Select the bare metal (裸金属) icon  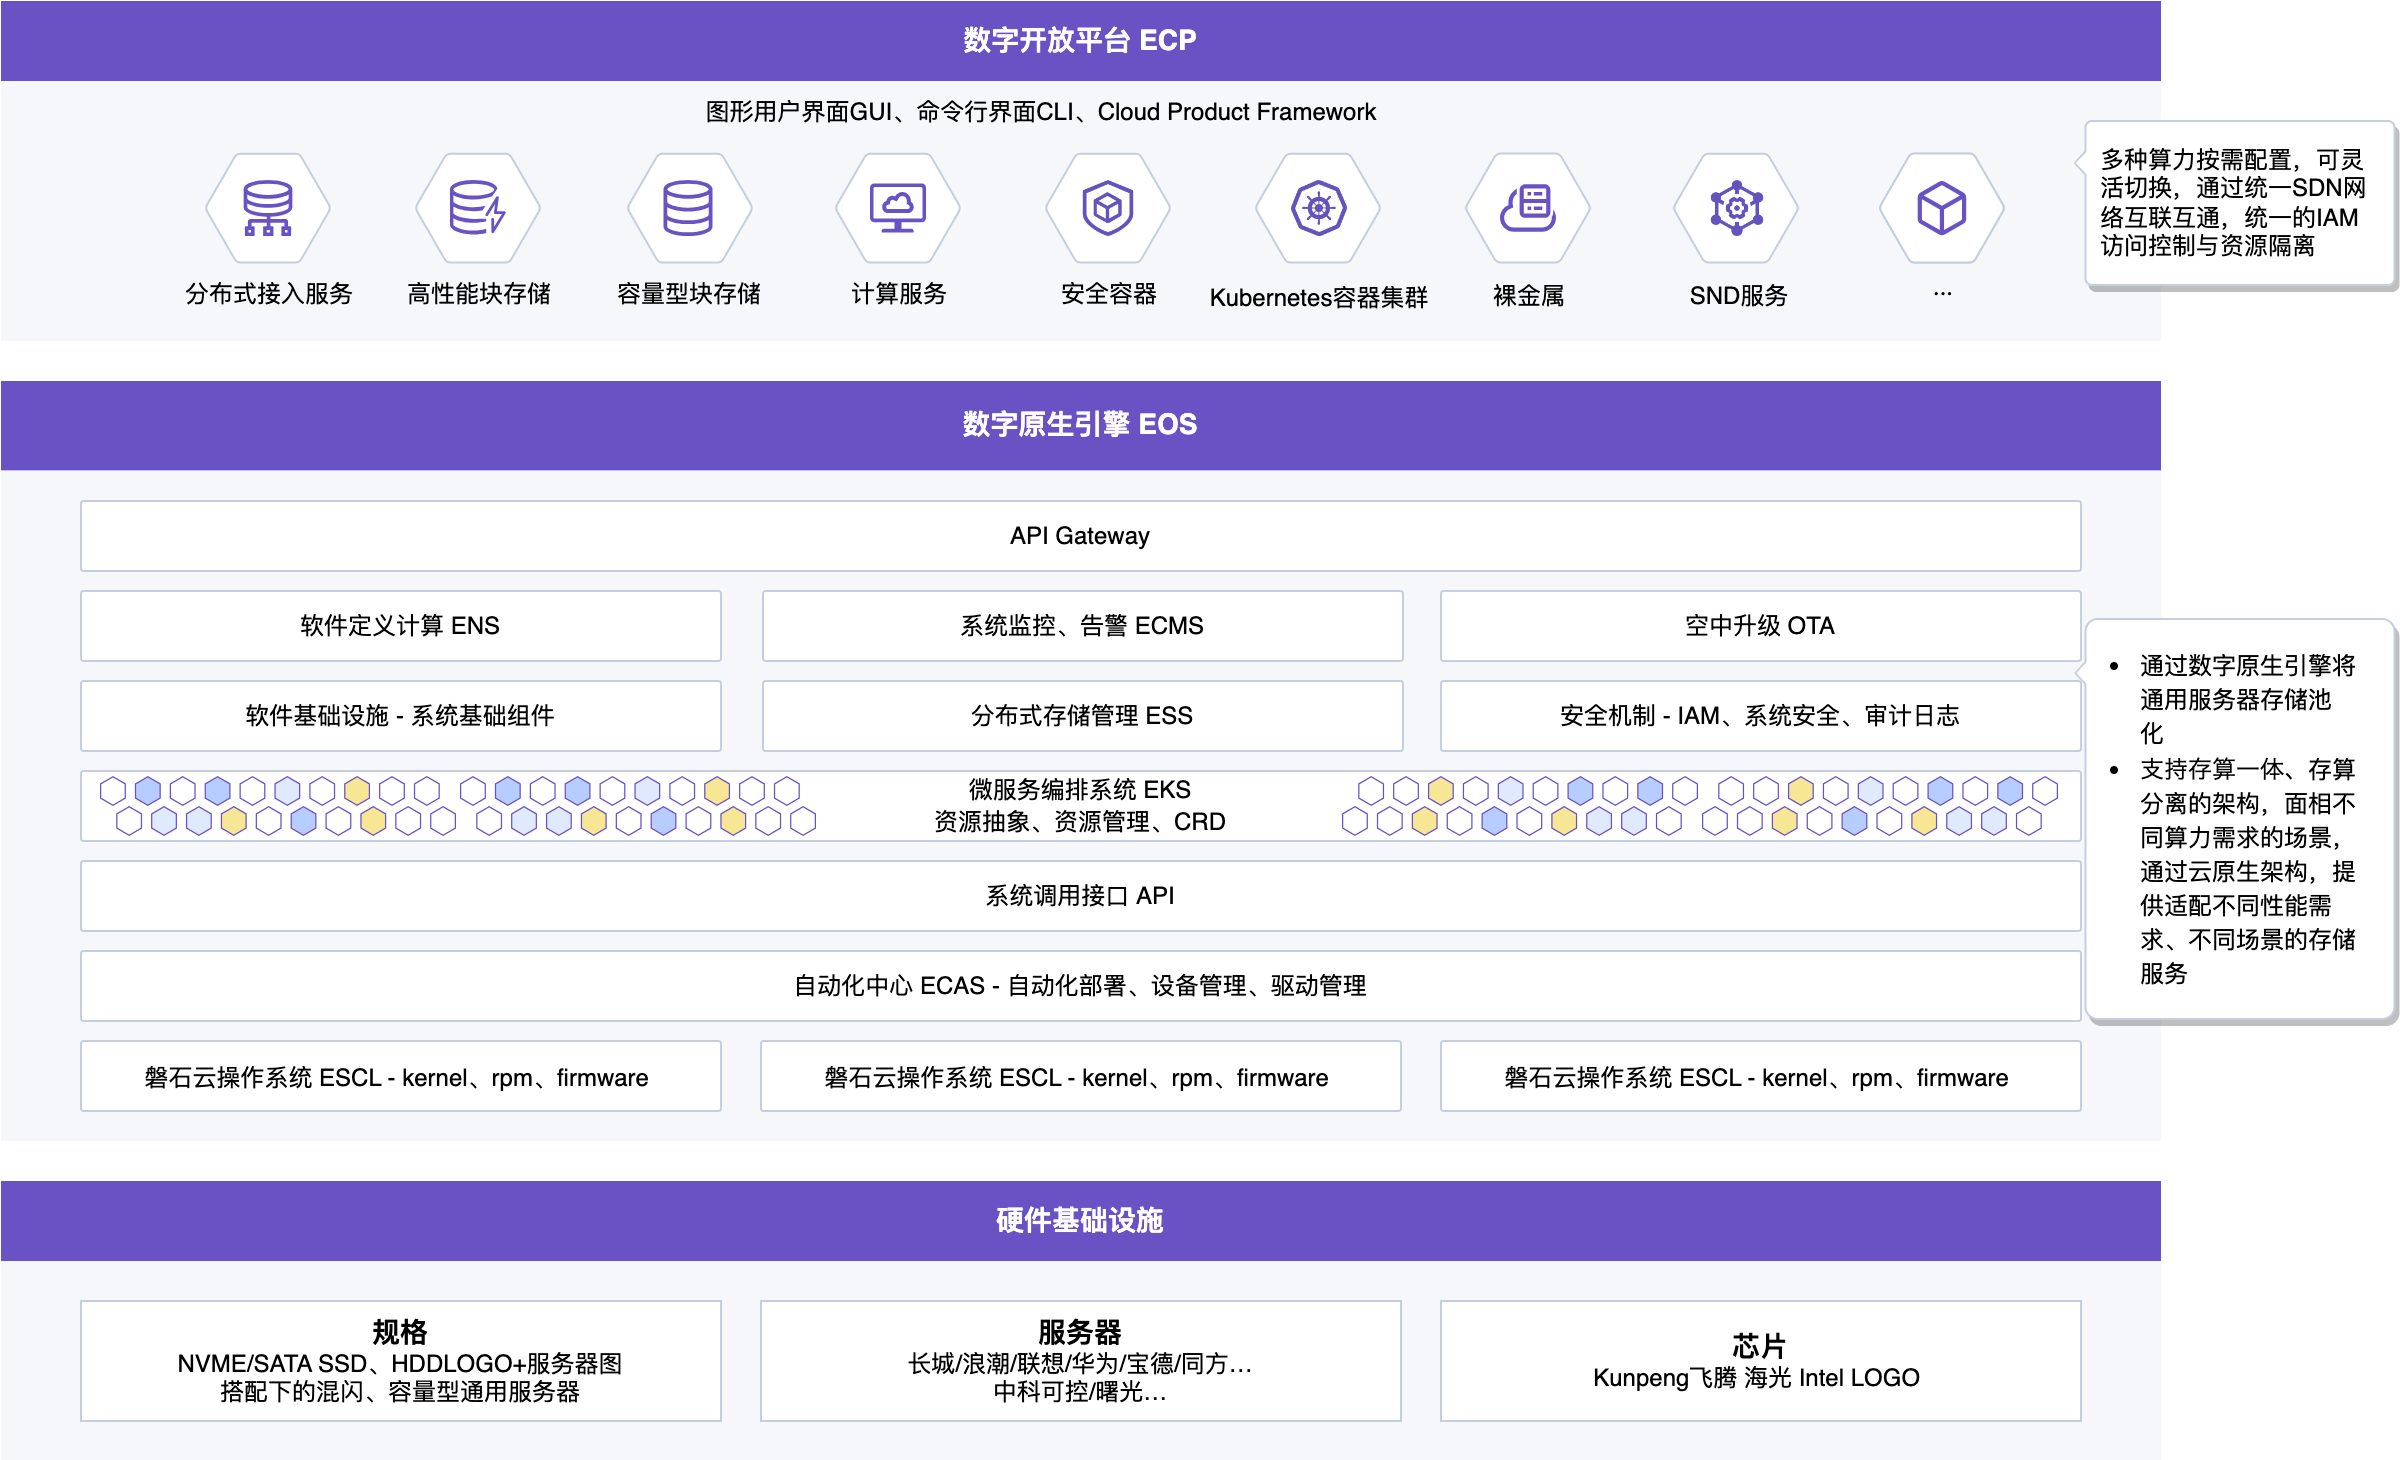(x=1528, y=208)
